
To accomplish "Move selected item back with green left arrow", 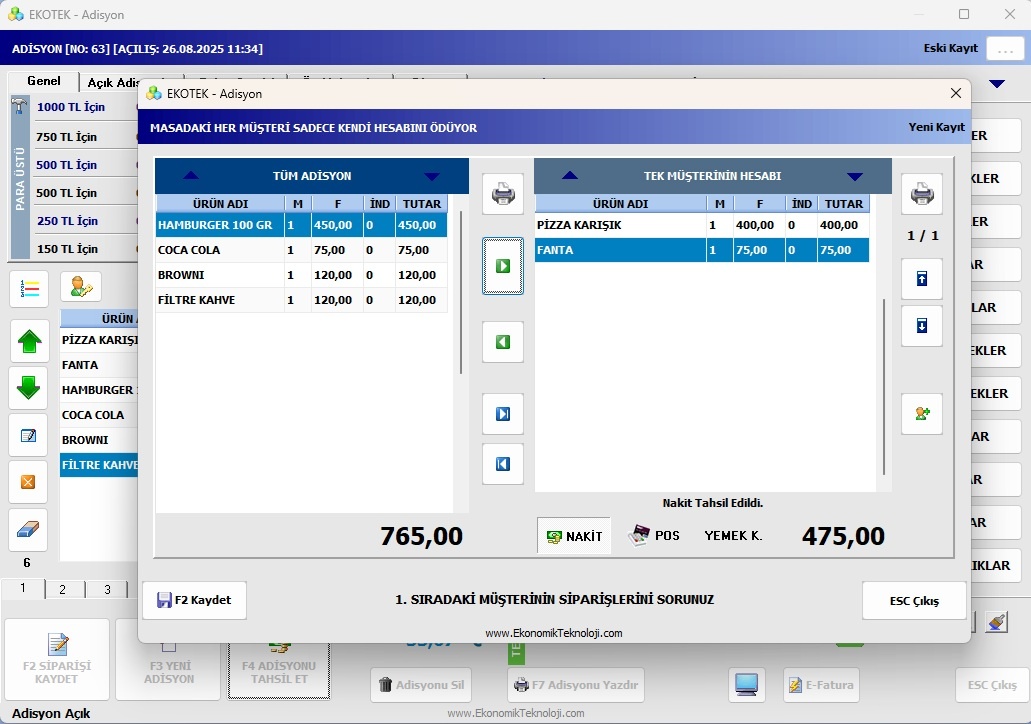I will (x=503, y=342).
